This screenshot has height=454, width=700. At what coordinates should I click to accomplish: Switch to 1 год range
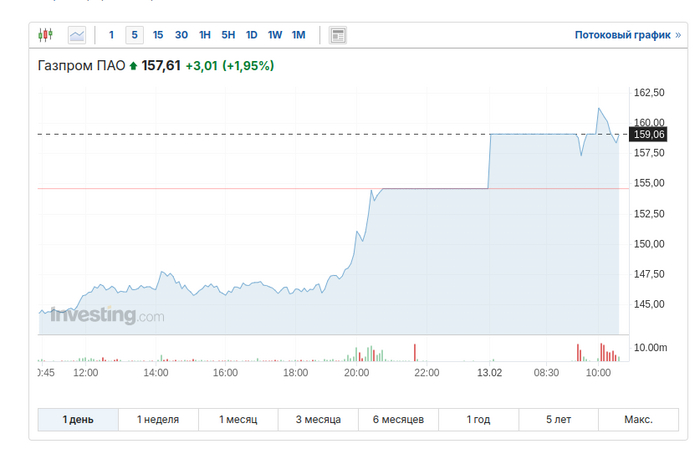tap(478, 420)
